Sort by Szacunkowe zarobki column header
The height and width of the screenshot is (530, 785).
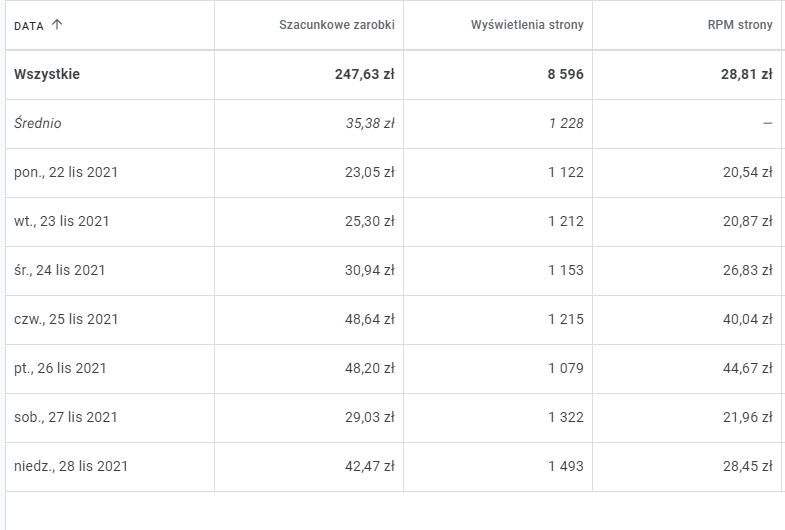(x=337, y=25)
